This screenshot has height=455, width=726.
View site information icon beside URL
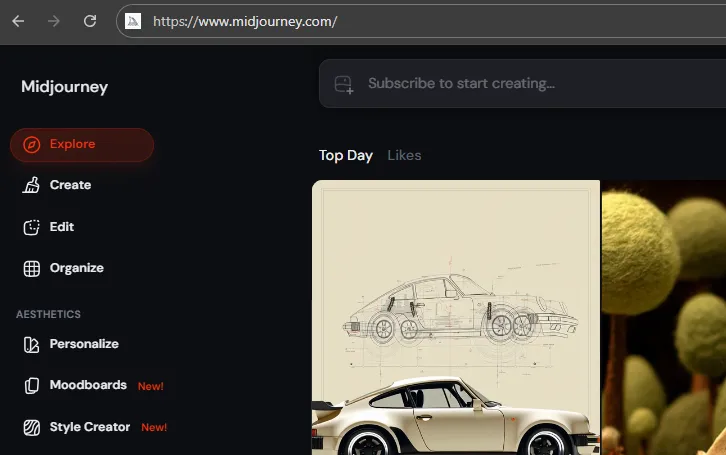pos(133,21)
